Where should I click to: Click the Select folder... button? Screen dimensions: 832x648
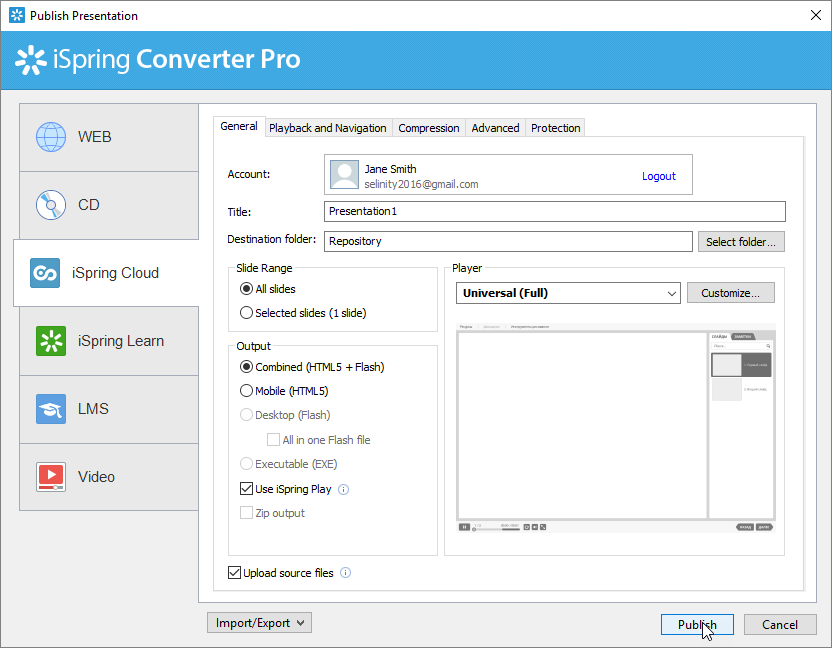click(x=741, y=242)
